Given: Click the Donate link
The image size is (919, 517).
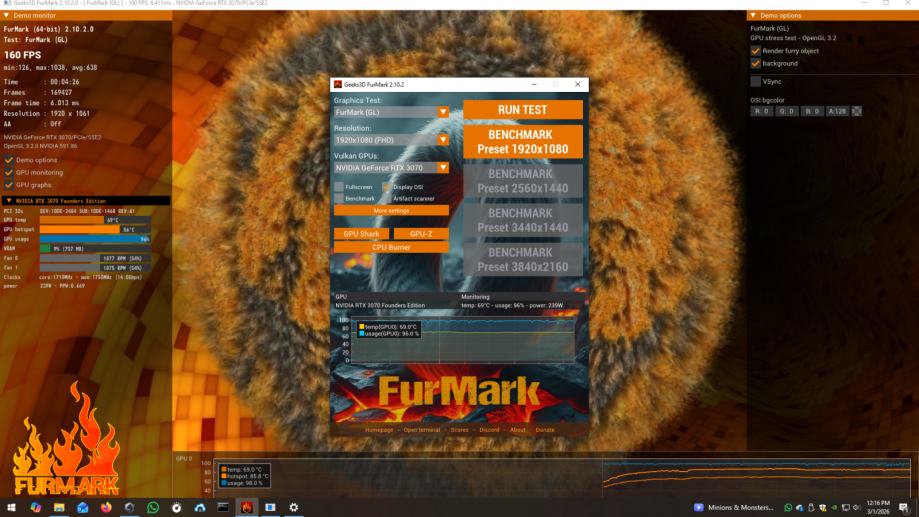Looking at the screenshot, I should 544,430.
